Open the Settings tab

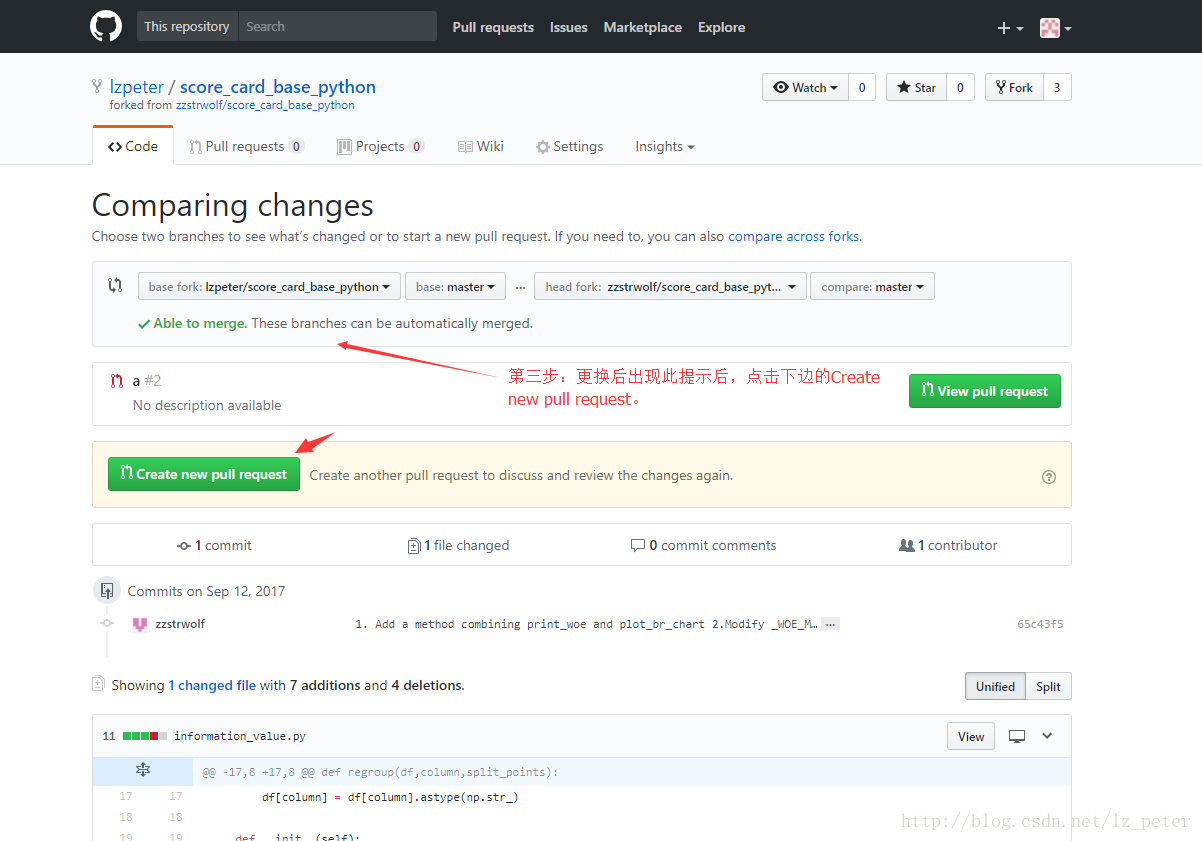pyautogui.click(x=570, y=147)
